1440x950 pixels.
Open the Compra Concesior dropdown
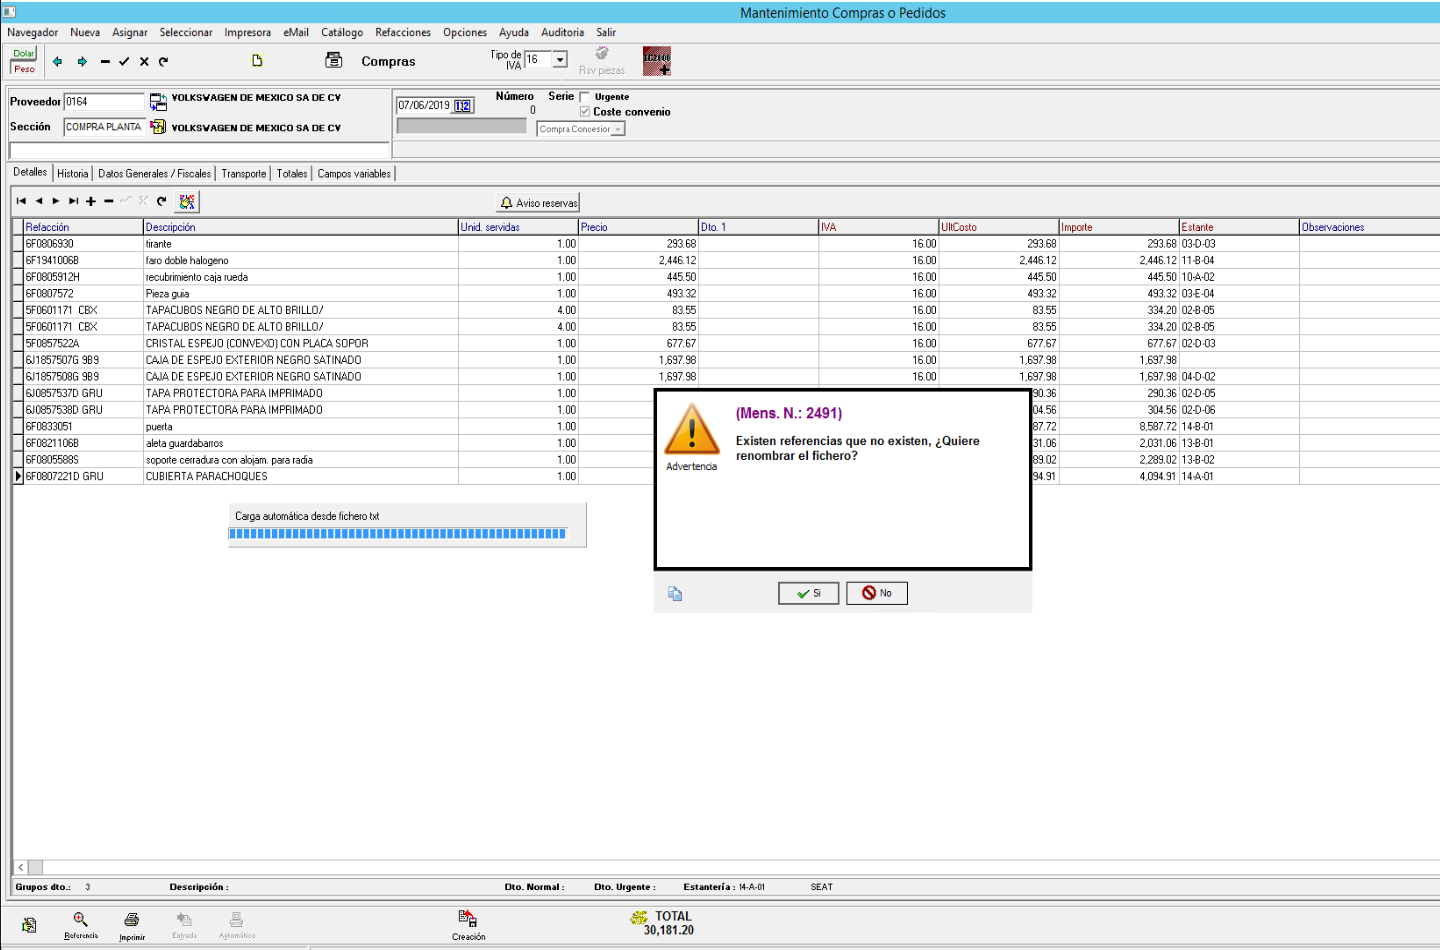pyautogui.click(x=618, y=129)
